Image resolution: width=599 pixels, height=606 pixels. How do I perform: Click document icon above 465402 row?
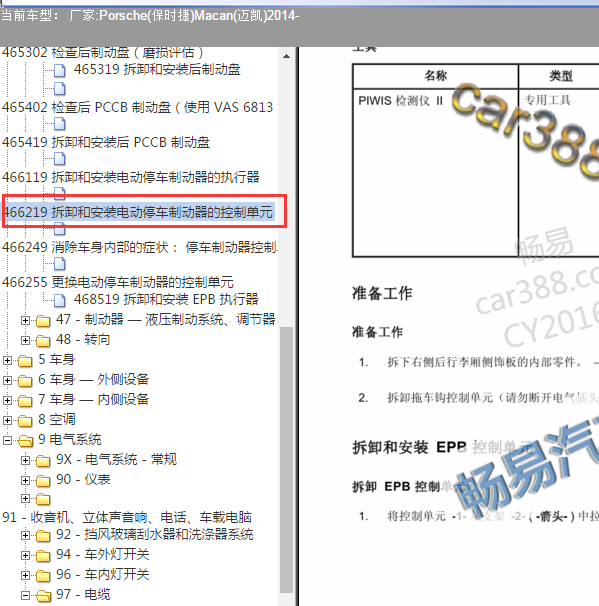(x=60, y=89)
